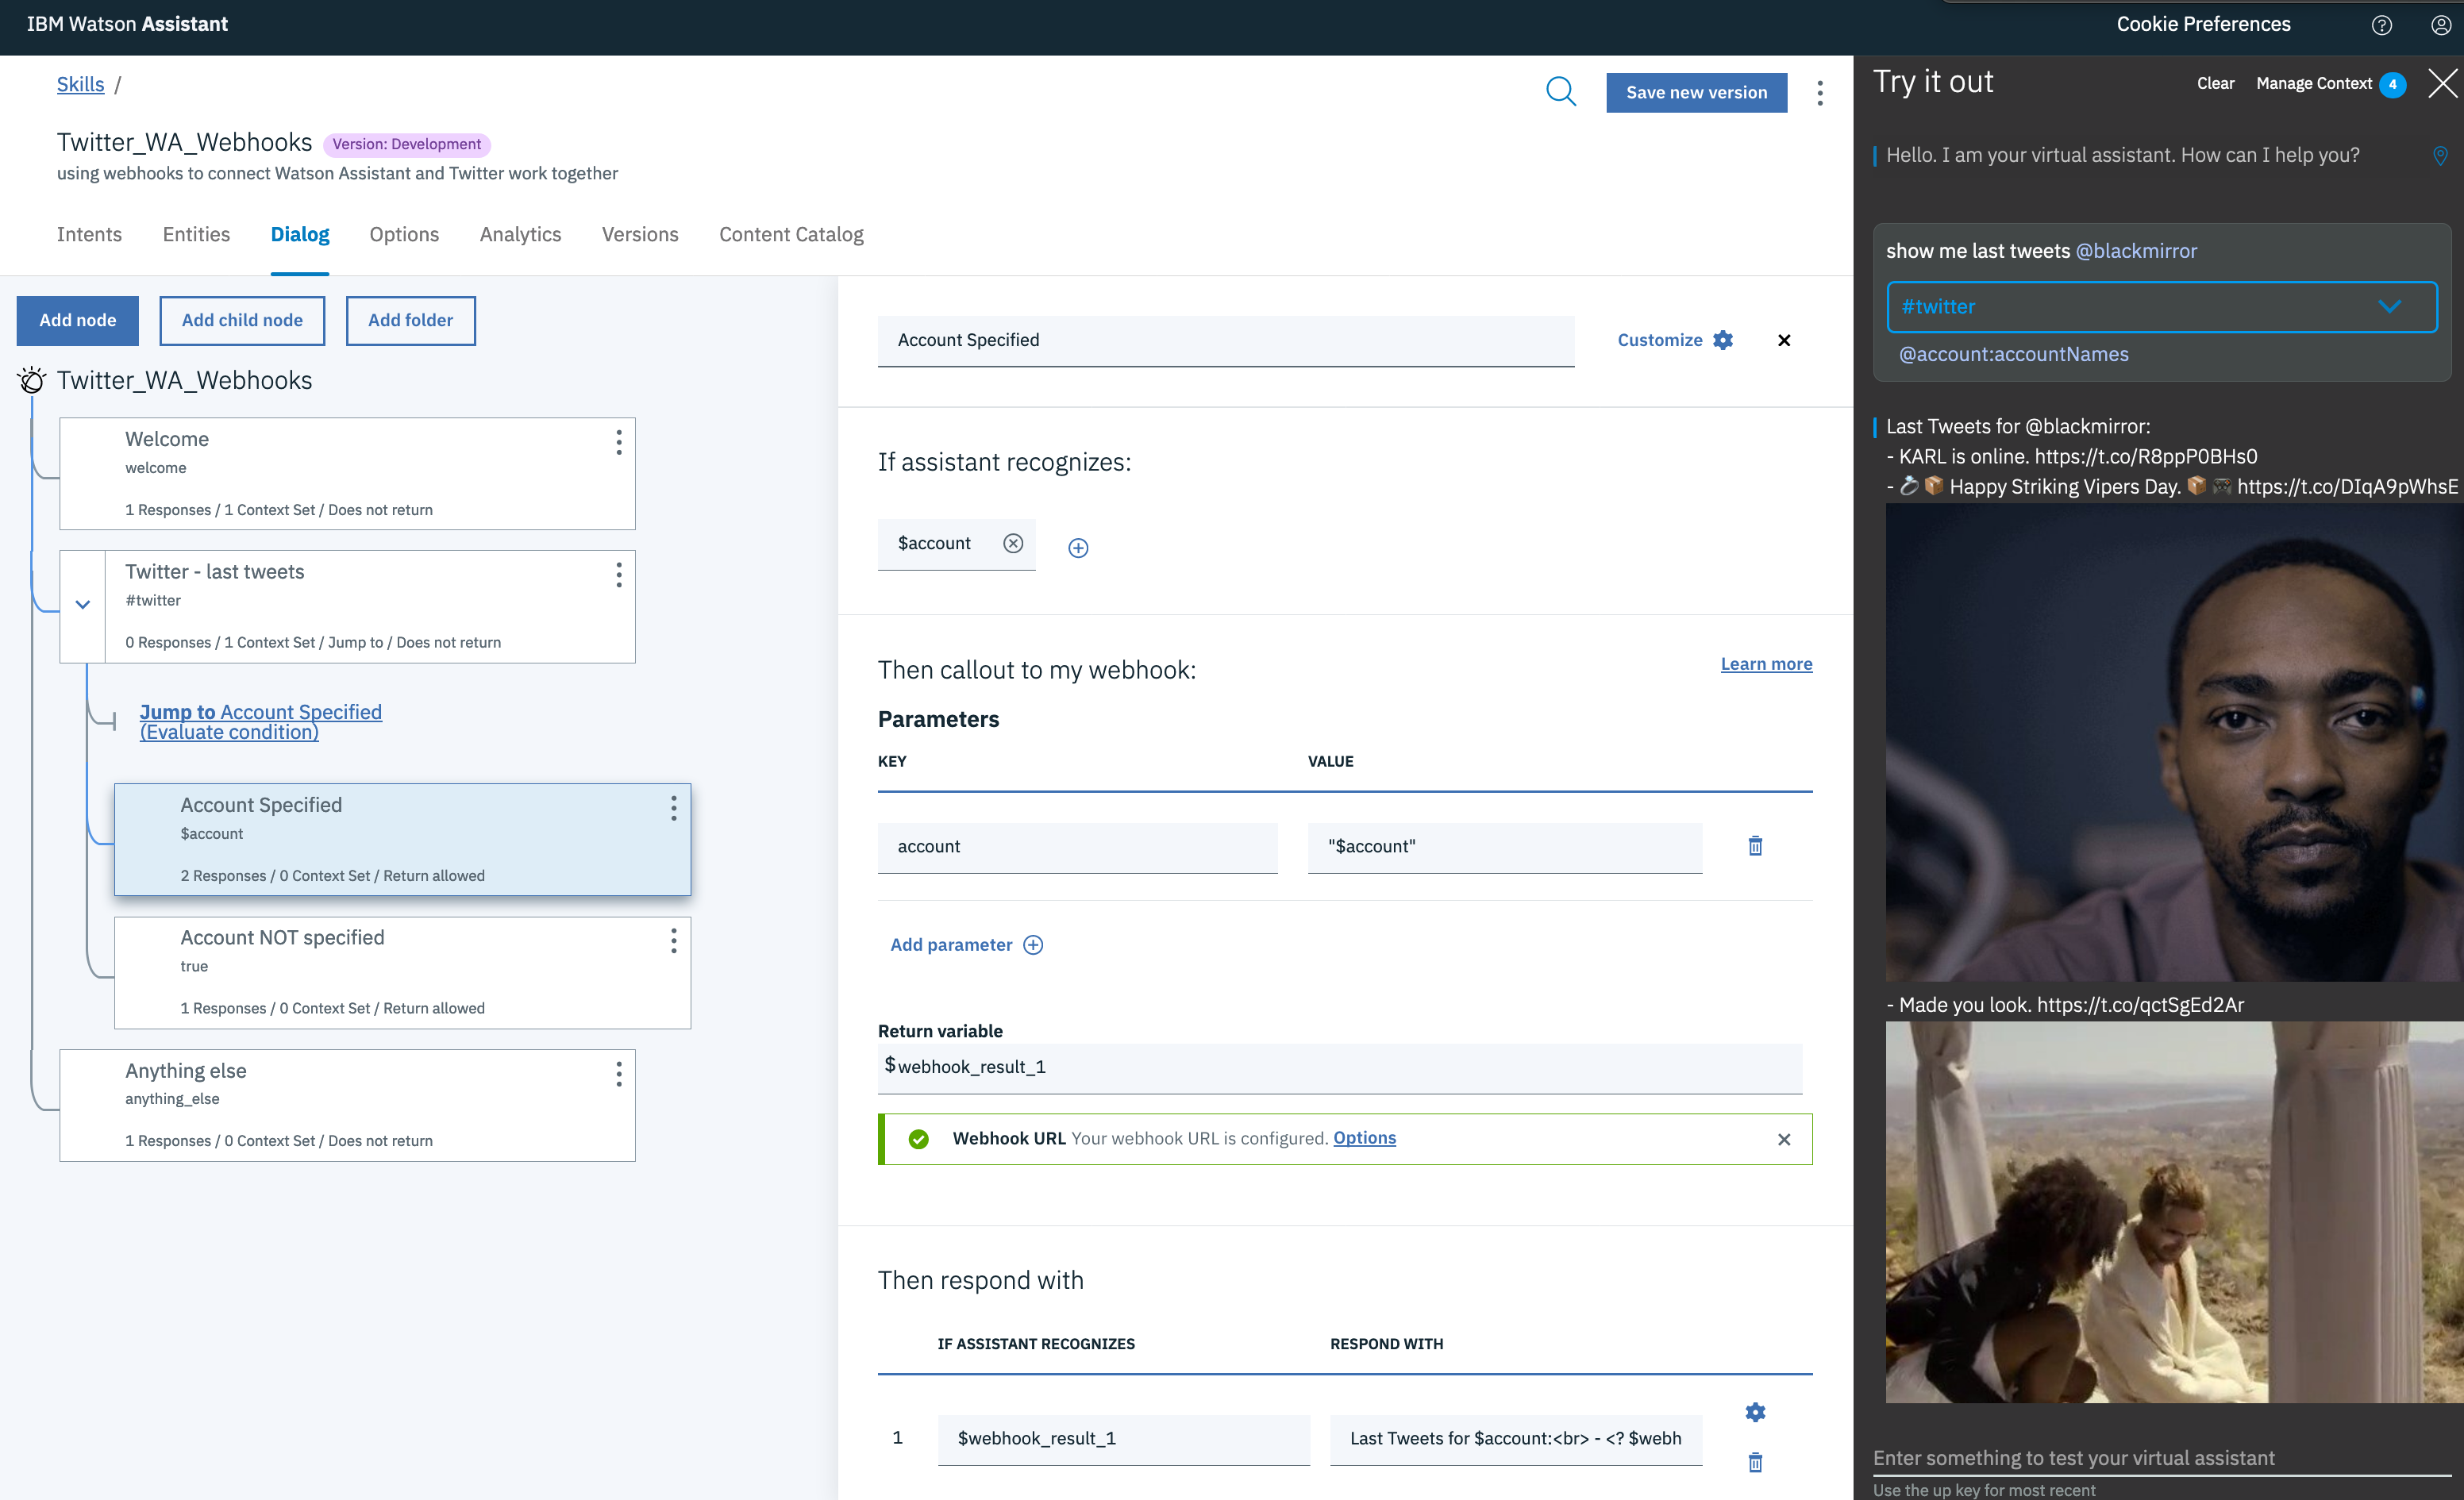Close the Try it out panel
Screen dimensions: 2464x1500
[2442, 83]
